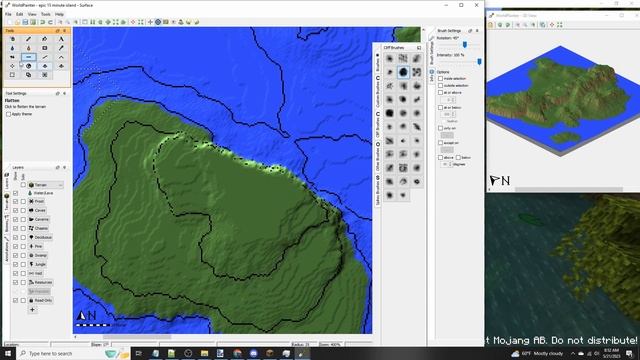
Task: Undock the Layers panel
Action: click(x=58, y=167)
